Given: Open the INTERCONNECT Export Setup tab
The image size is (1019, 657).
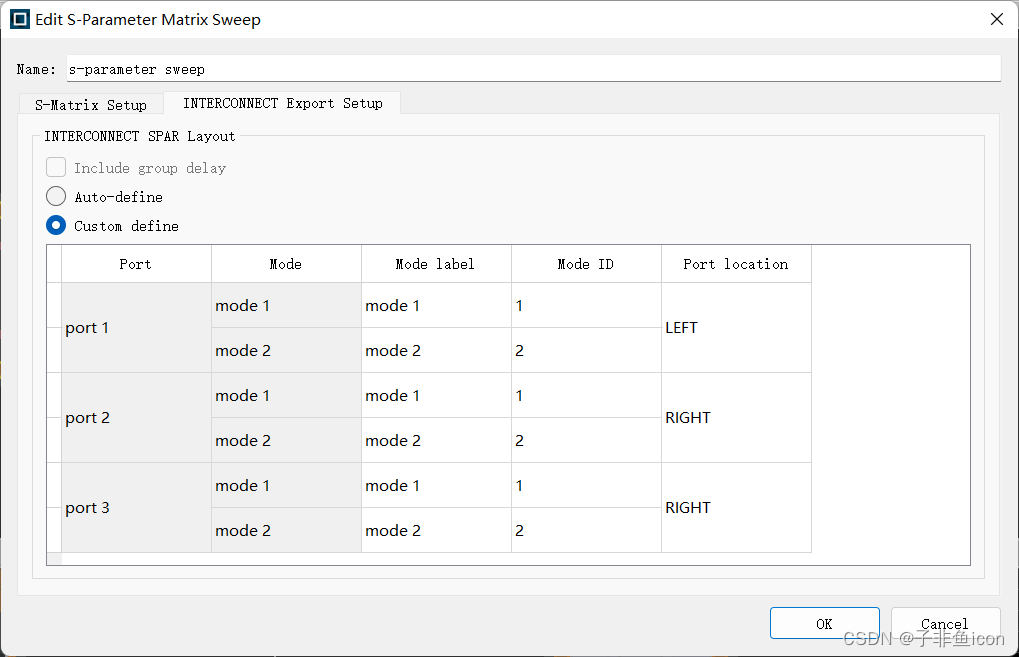Looking at the screenshot, I should coord(282,103).
